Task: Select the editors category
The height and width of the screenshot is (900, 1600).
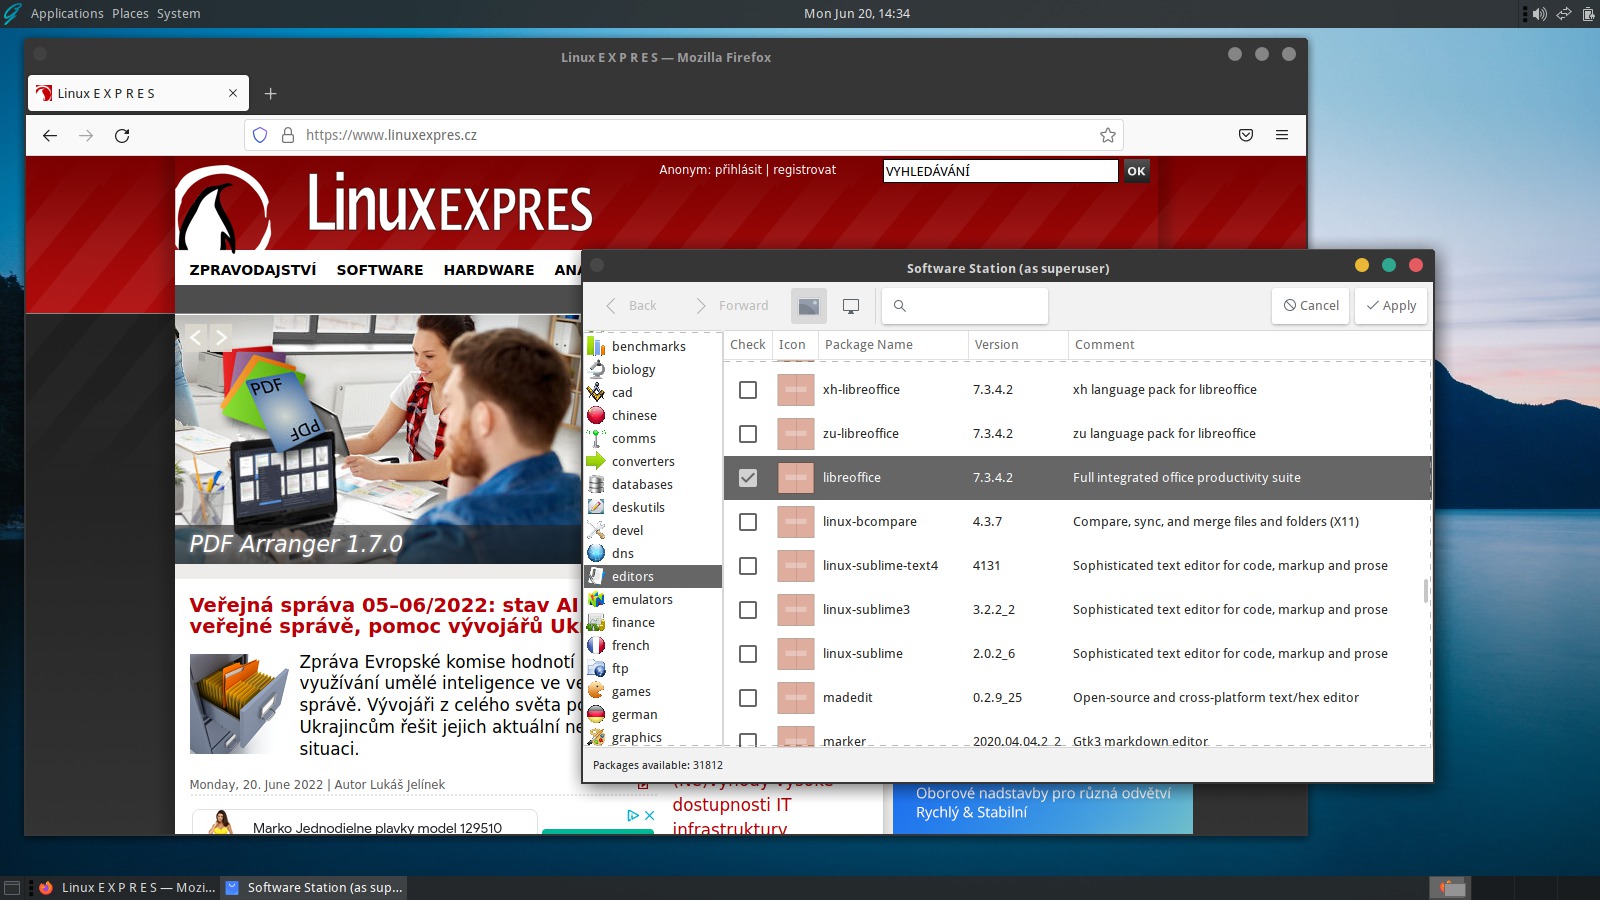Action: [653, 576]
